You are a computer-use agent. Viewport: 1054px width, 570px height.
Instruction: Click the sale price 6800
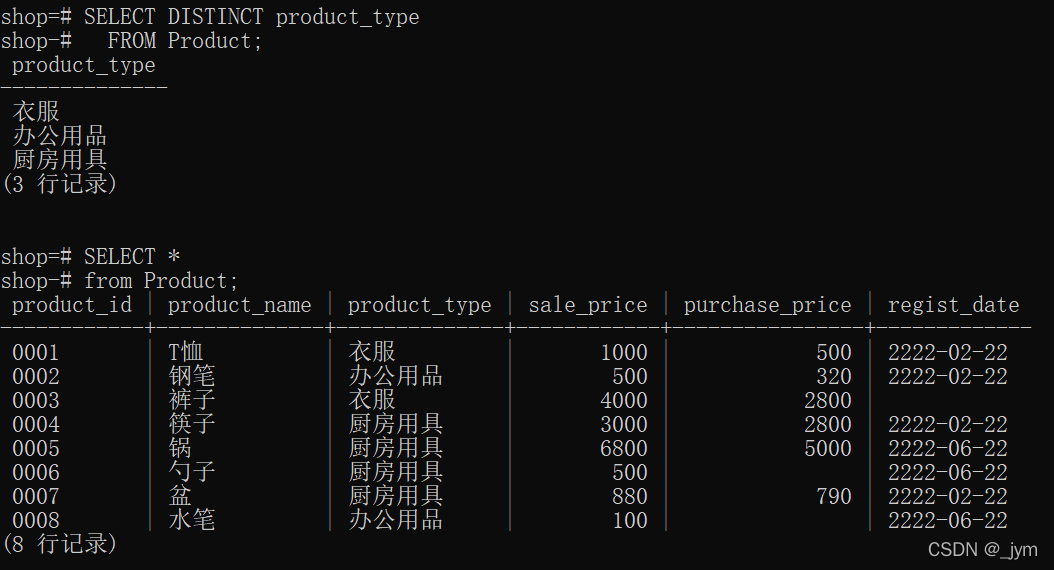click(x=623, y=448)
